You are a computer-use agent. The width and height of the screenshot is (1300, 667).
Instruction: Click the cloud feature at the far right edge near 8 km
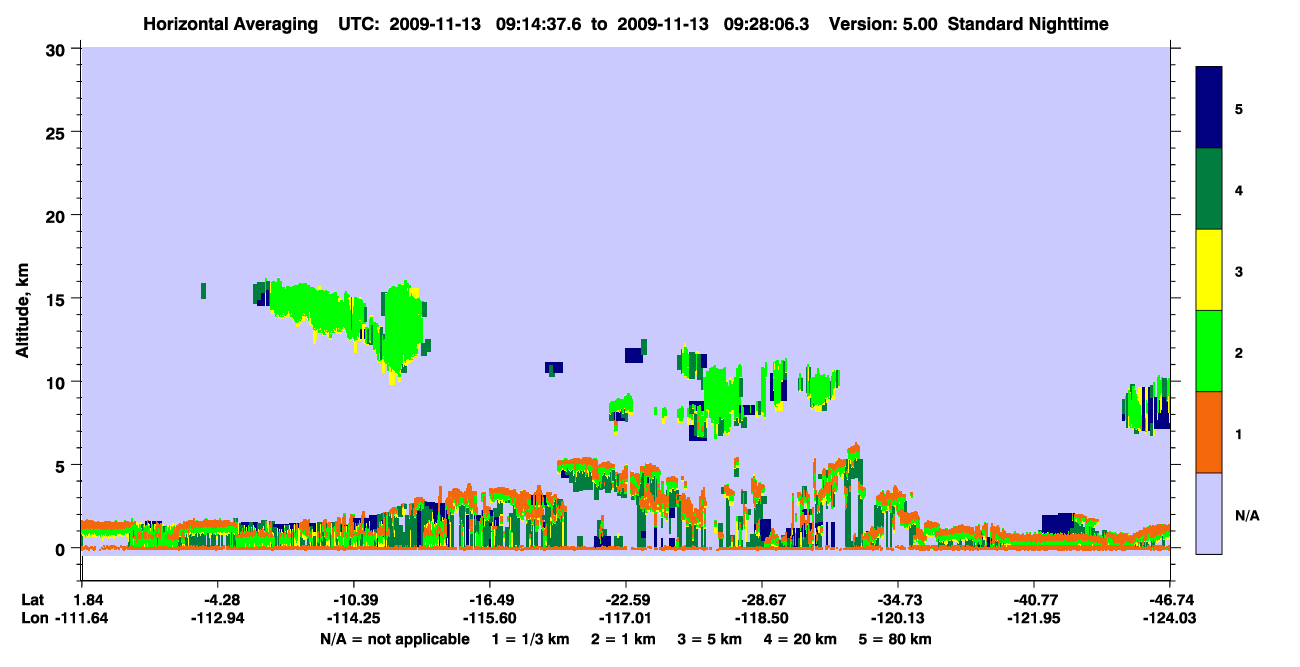click(1146, 404)
